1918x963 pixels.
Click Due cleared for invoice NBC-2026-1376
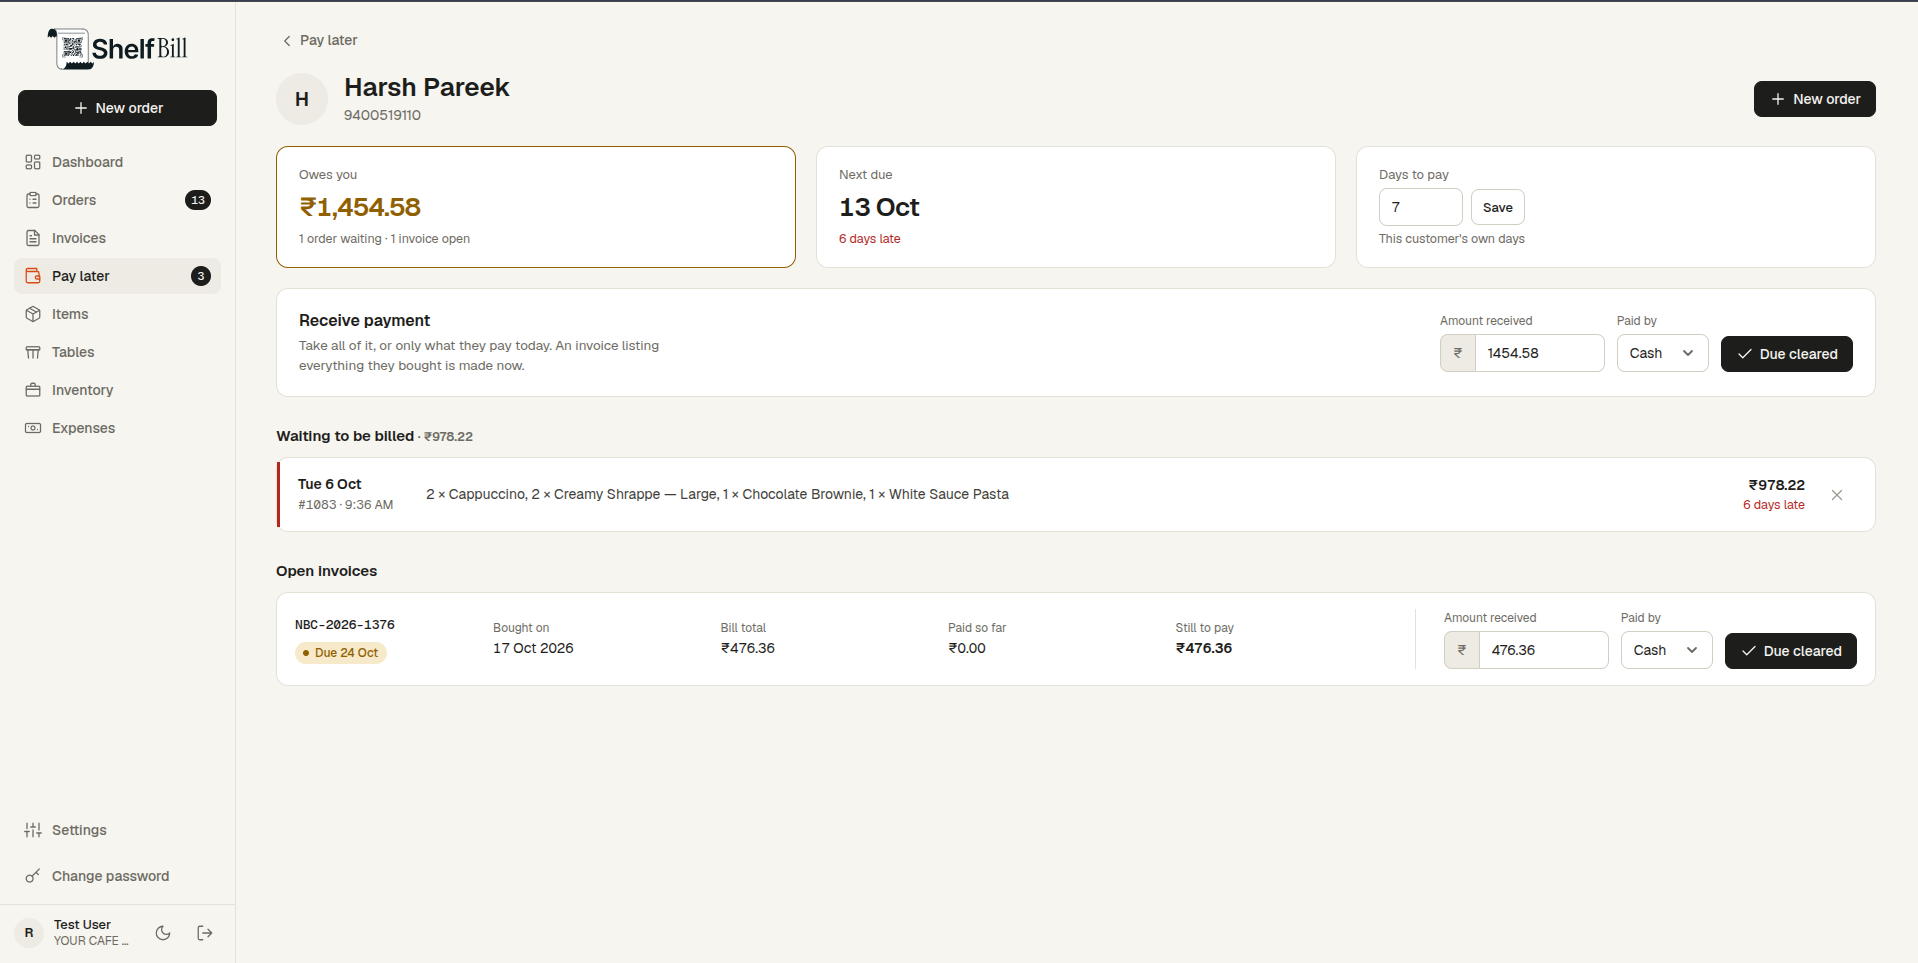click(x=1790, y=651)
